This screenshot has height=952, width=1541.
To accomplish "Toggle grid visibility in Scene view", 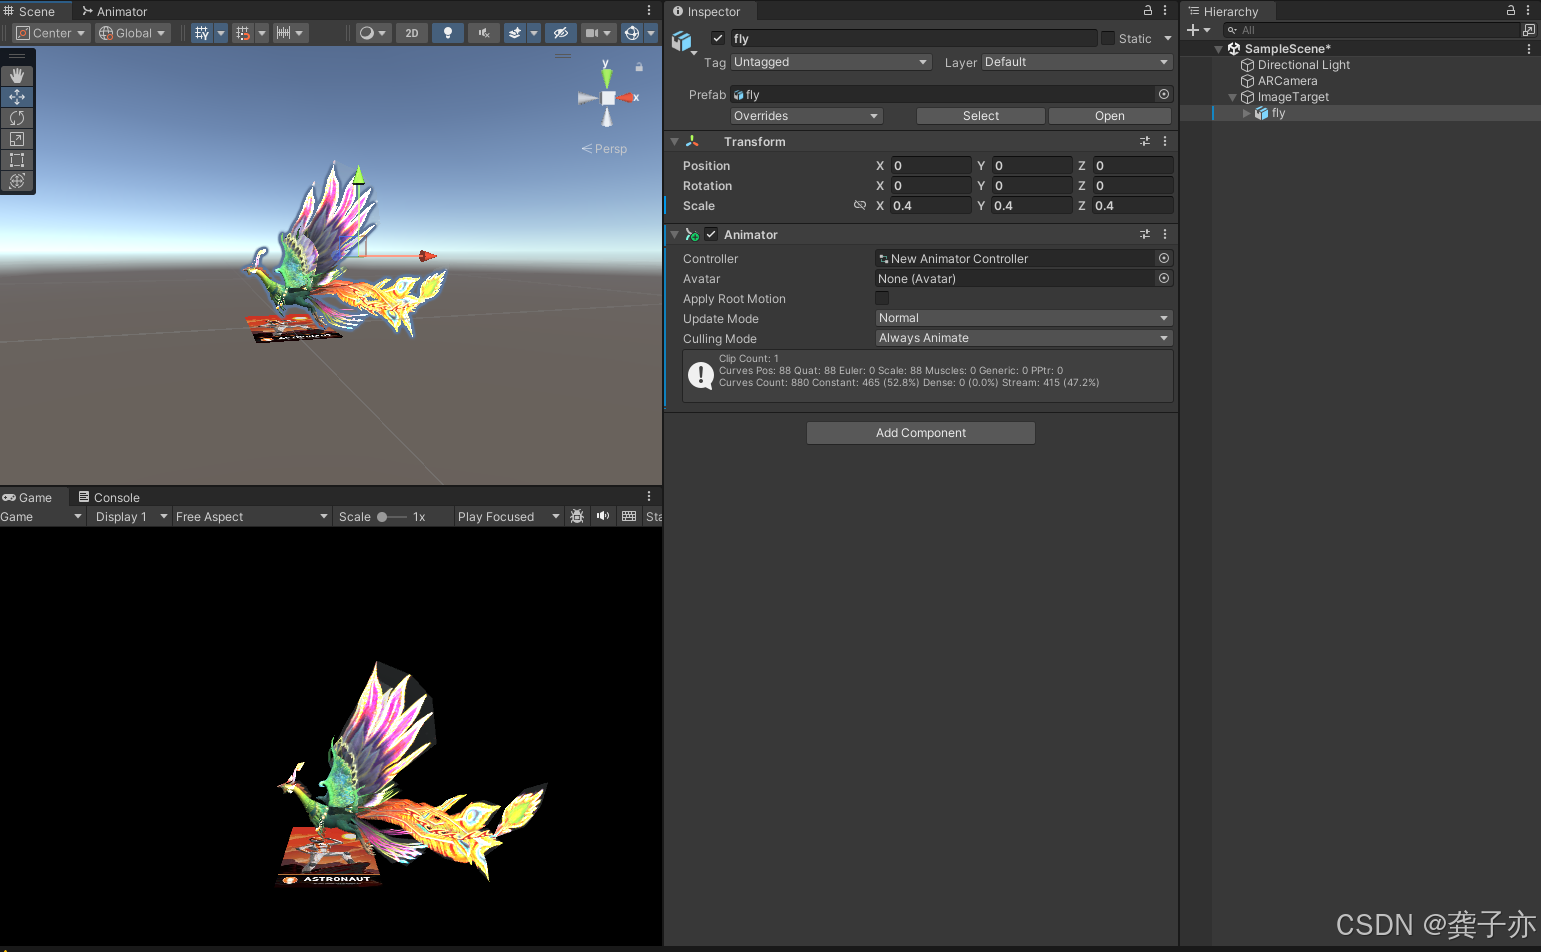I will (x=202, y=33).
